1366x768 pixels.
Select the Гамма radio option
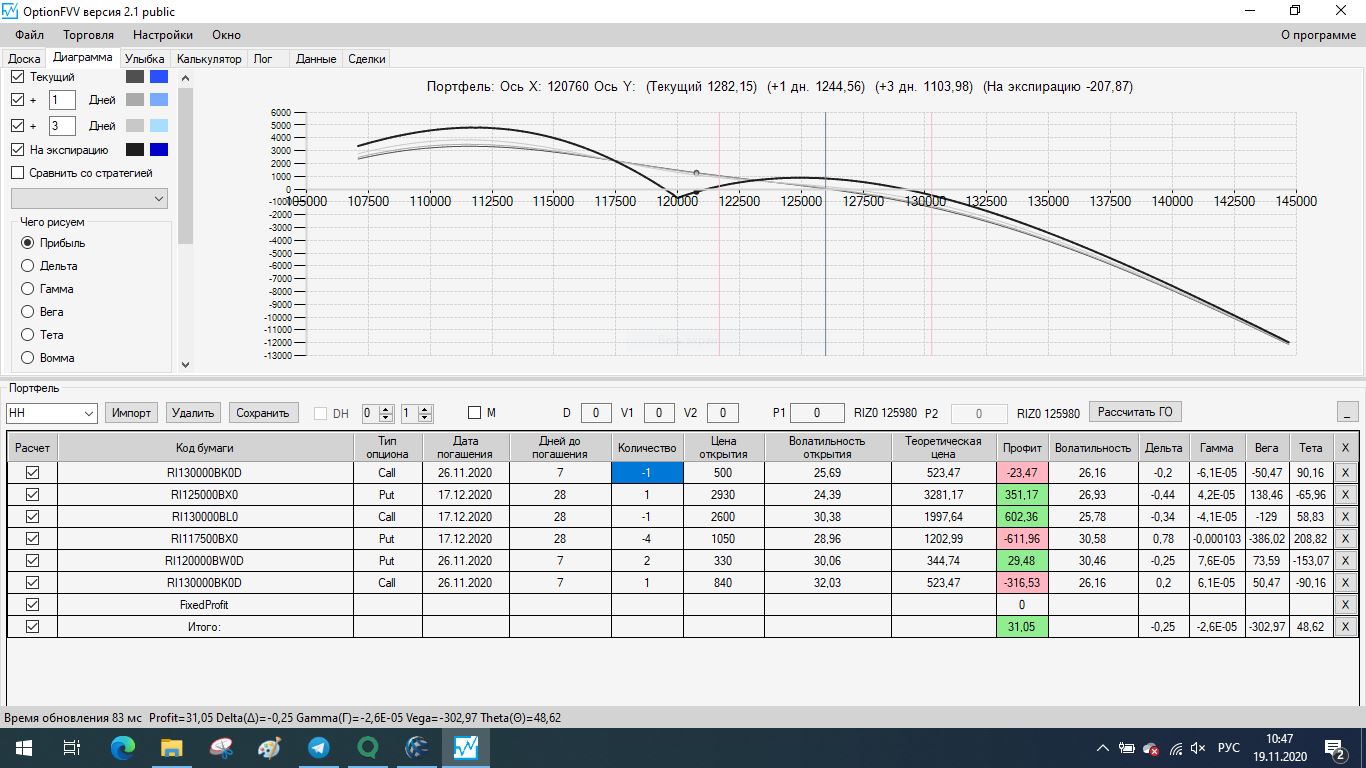coord(28,289)
